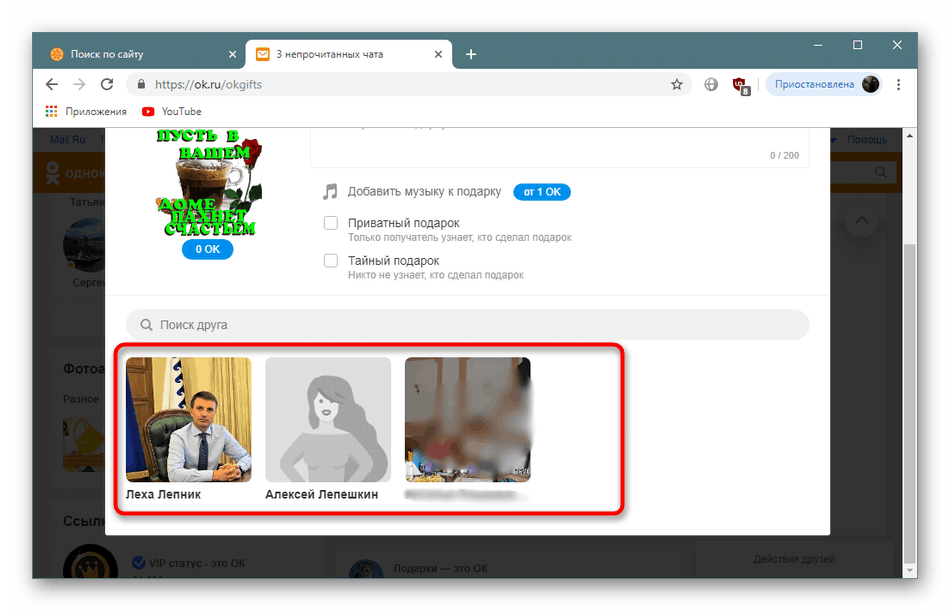Viewport: 950px width, 611px height.
Task: Click the Поиск друга search field
Action: (x=467, y=325)
